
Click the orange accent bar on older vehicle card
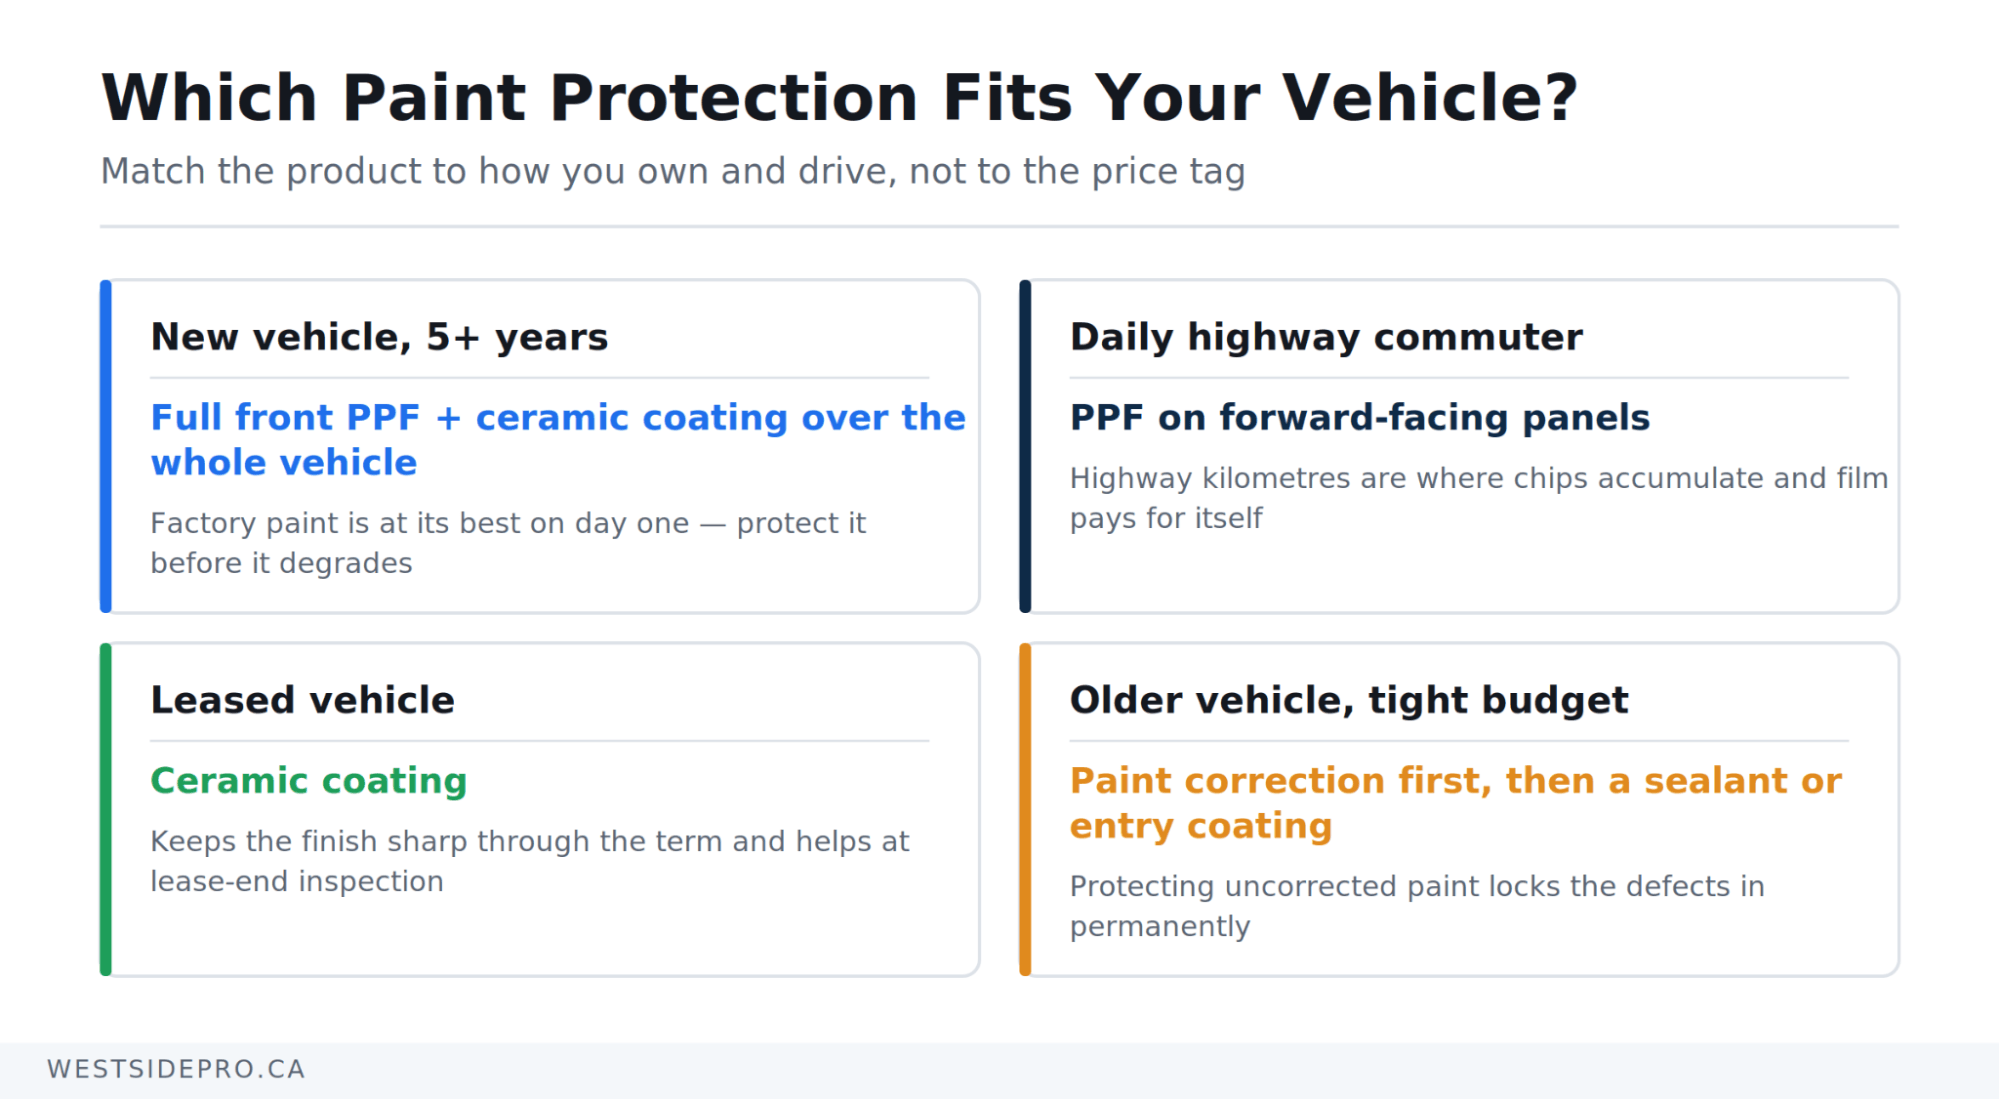coord(1025,809)
